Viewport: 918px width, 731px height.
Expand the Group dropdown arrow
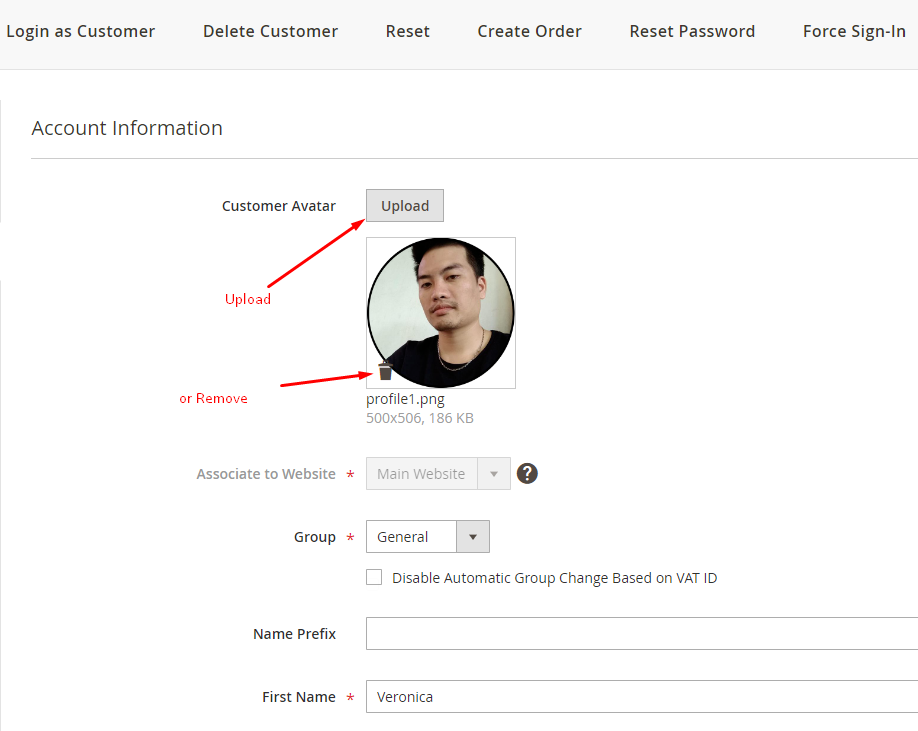tap(472, 537)
